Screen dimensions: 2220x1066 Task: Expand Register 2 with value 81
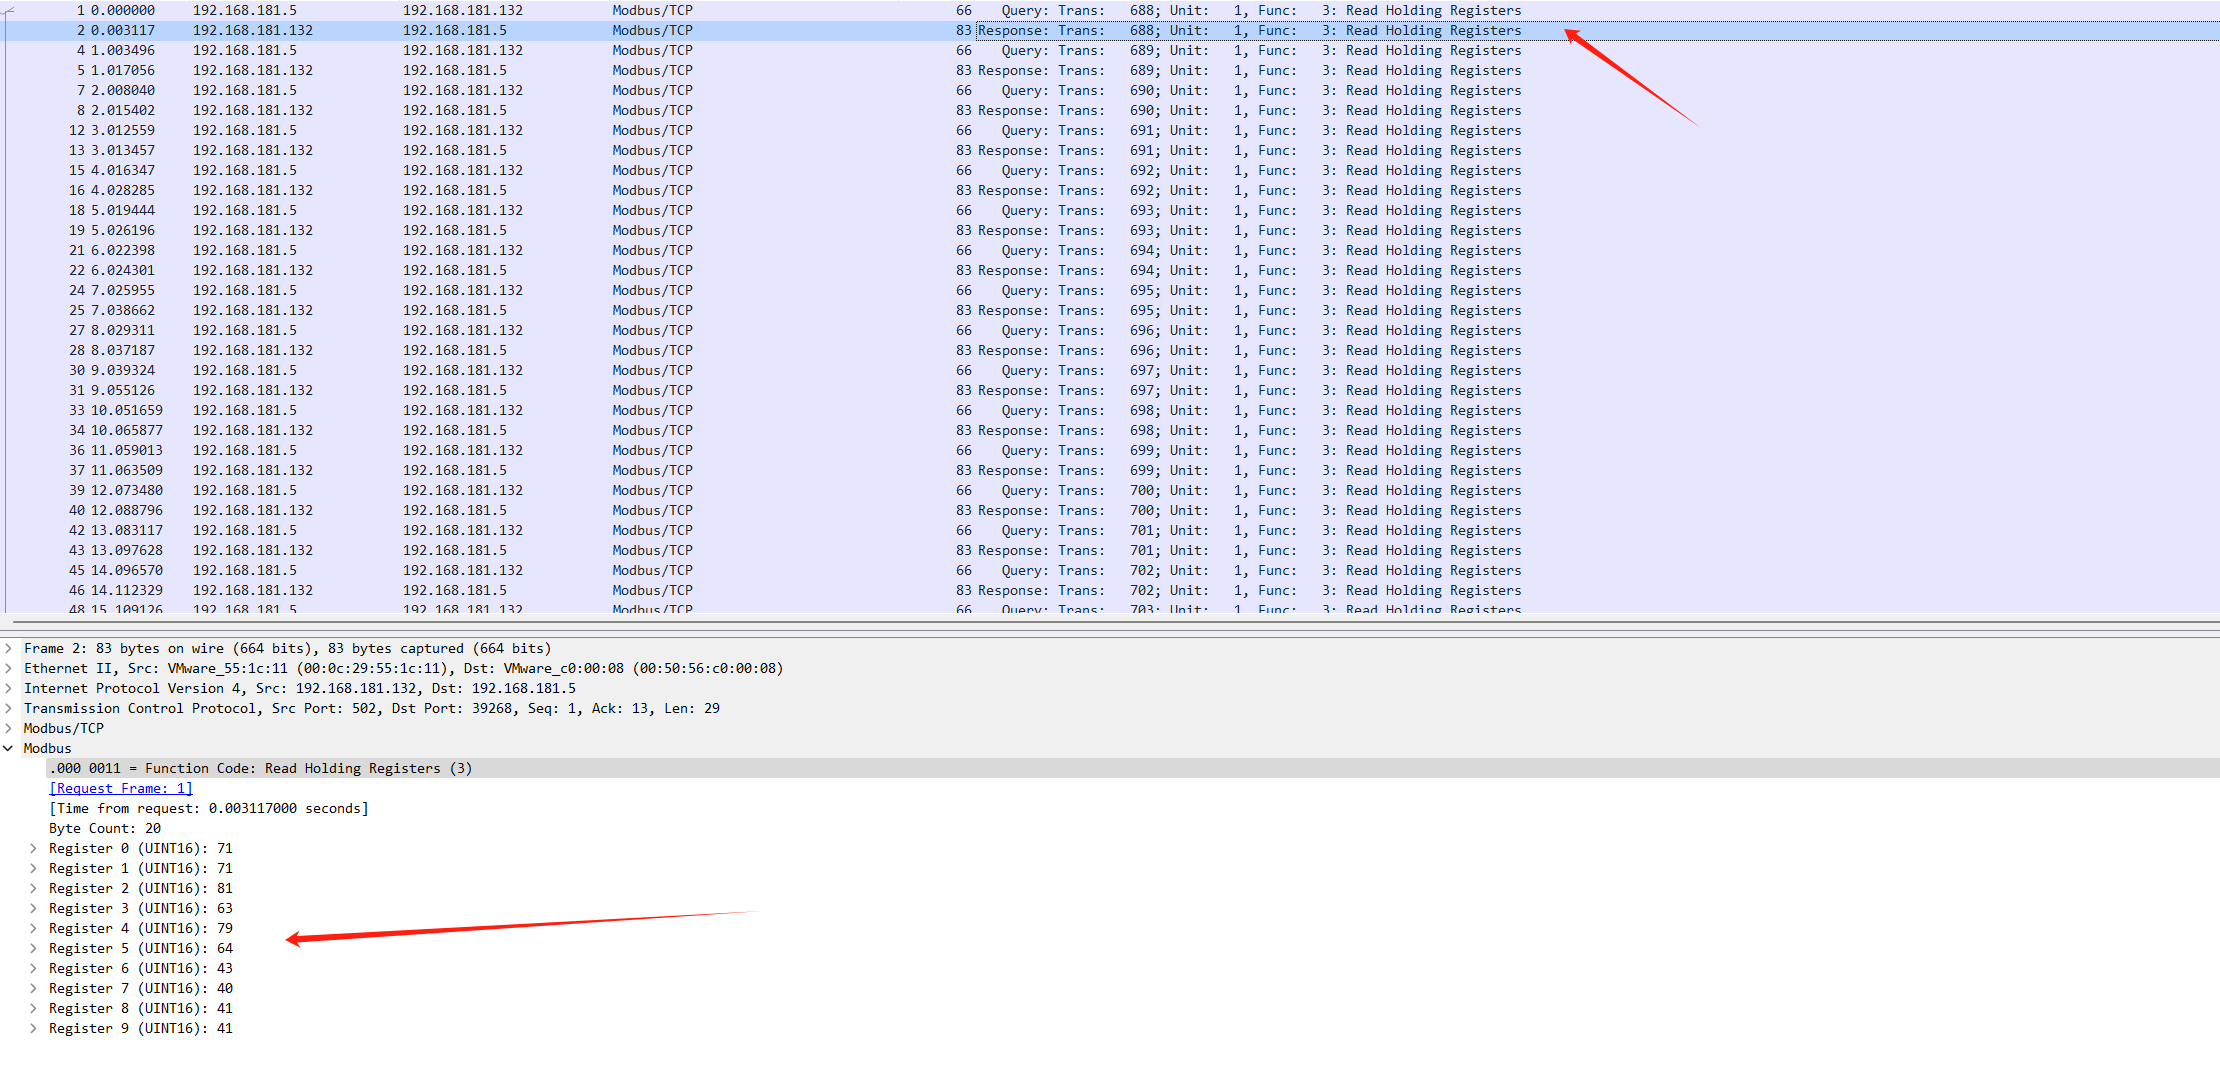[34, 889]
